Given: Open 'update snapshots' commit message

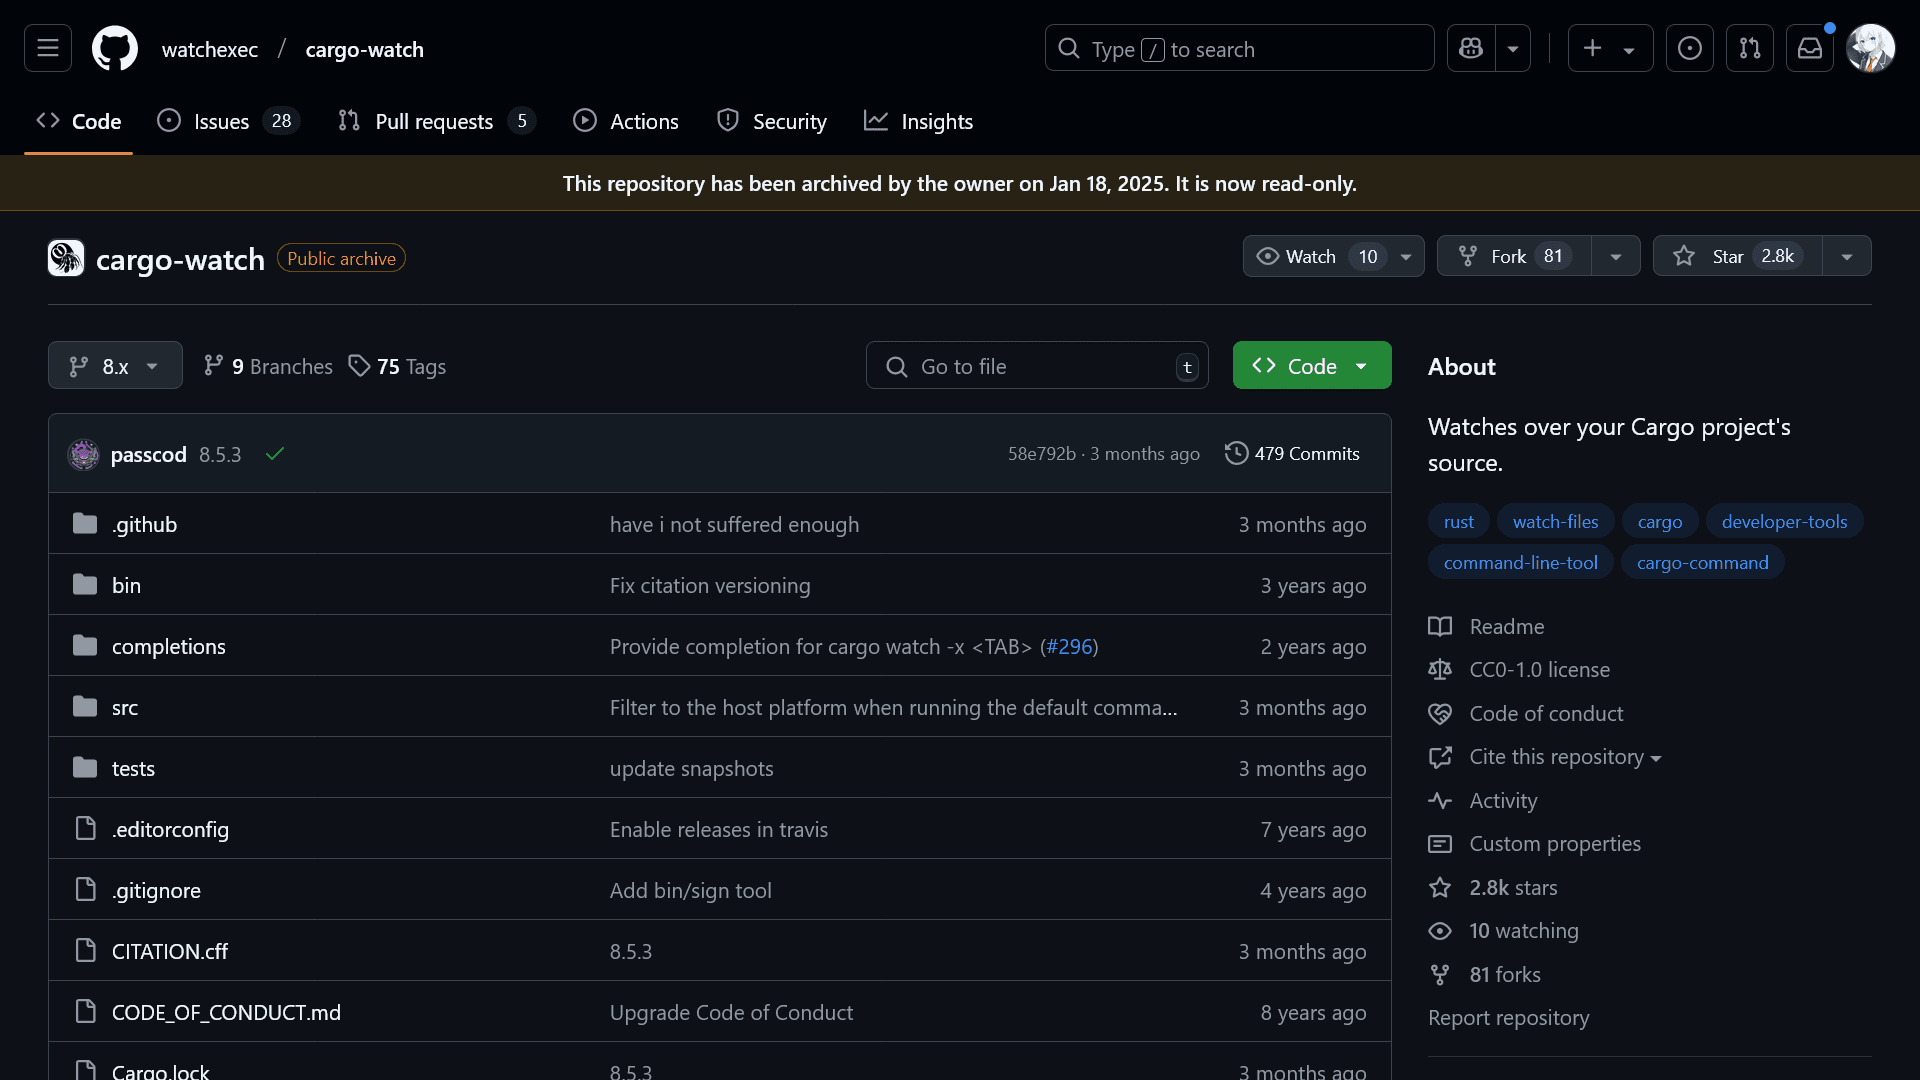Looking at the screenshot, I should click(x=691, y=768).
